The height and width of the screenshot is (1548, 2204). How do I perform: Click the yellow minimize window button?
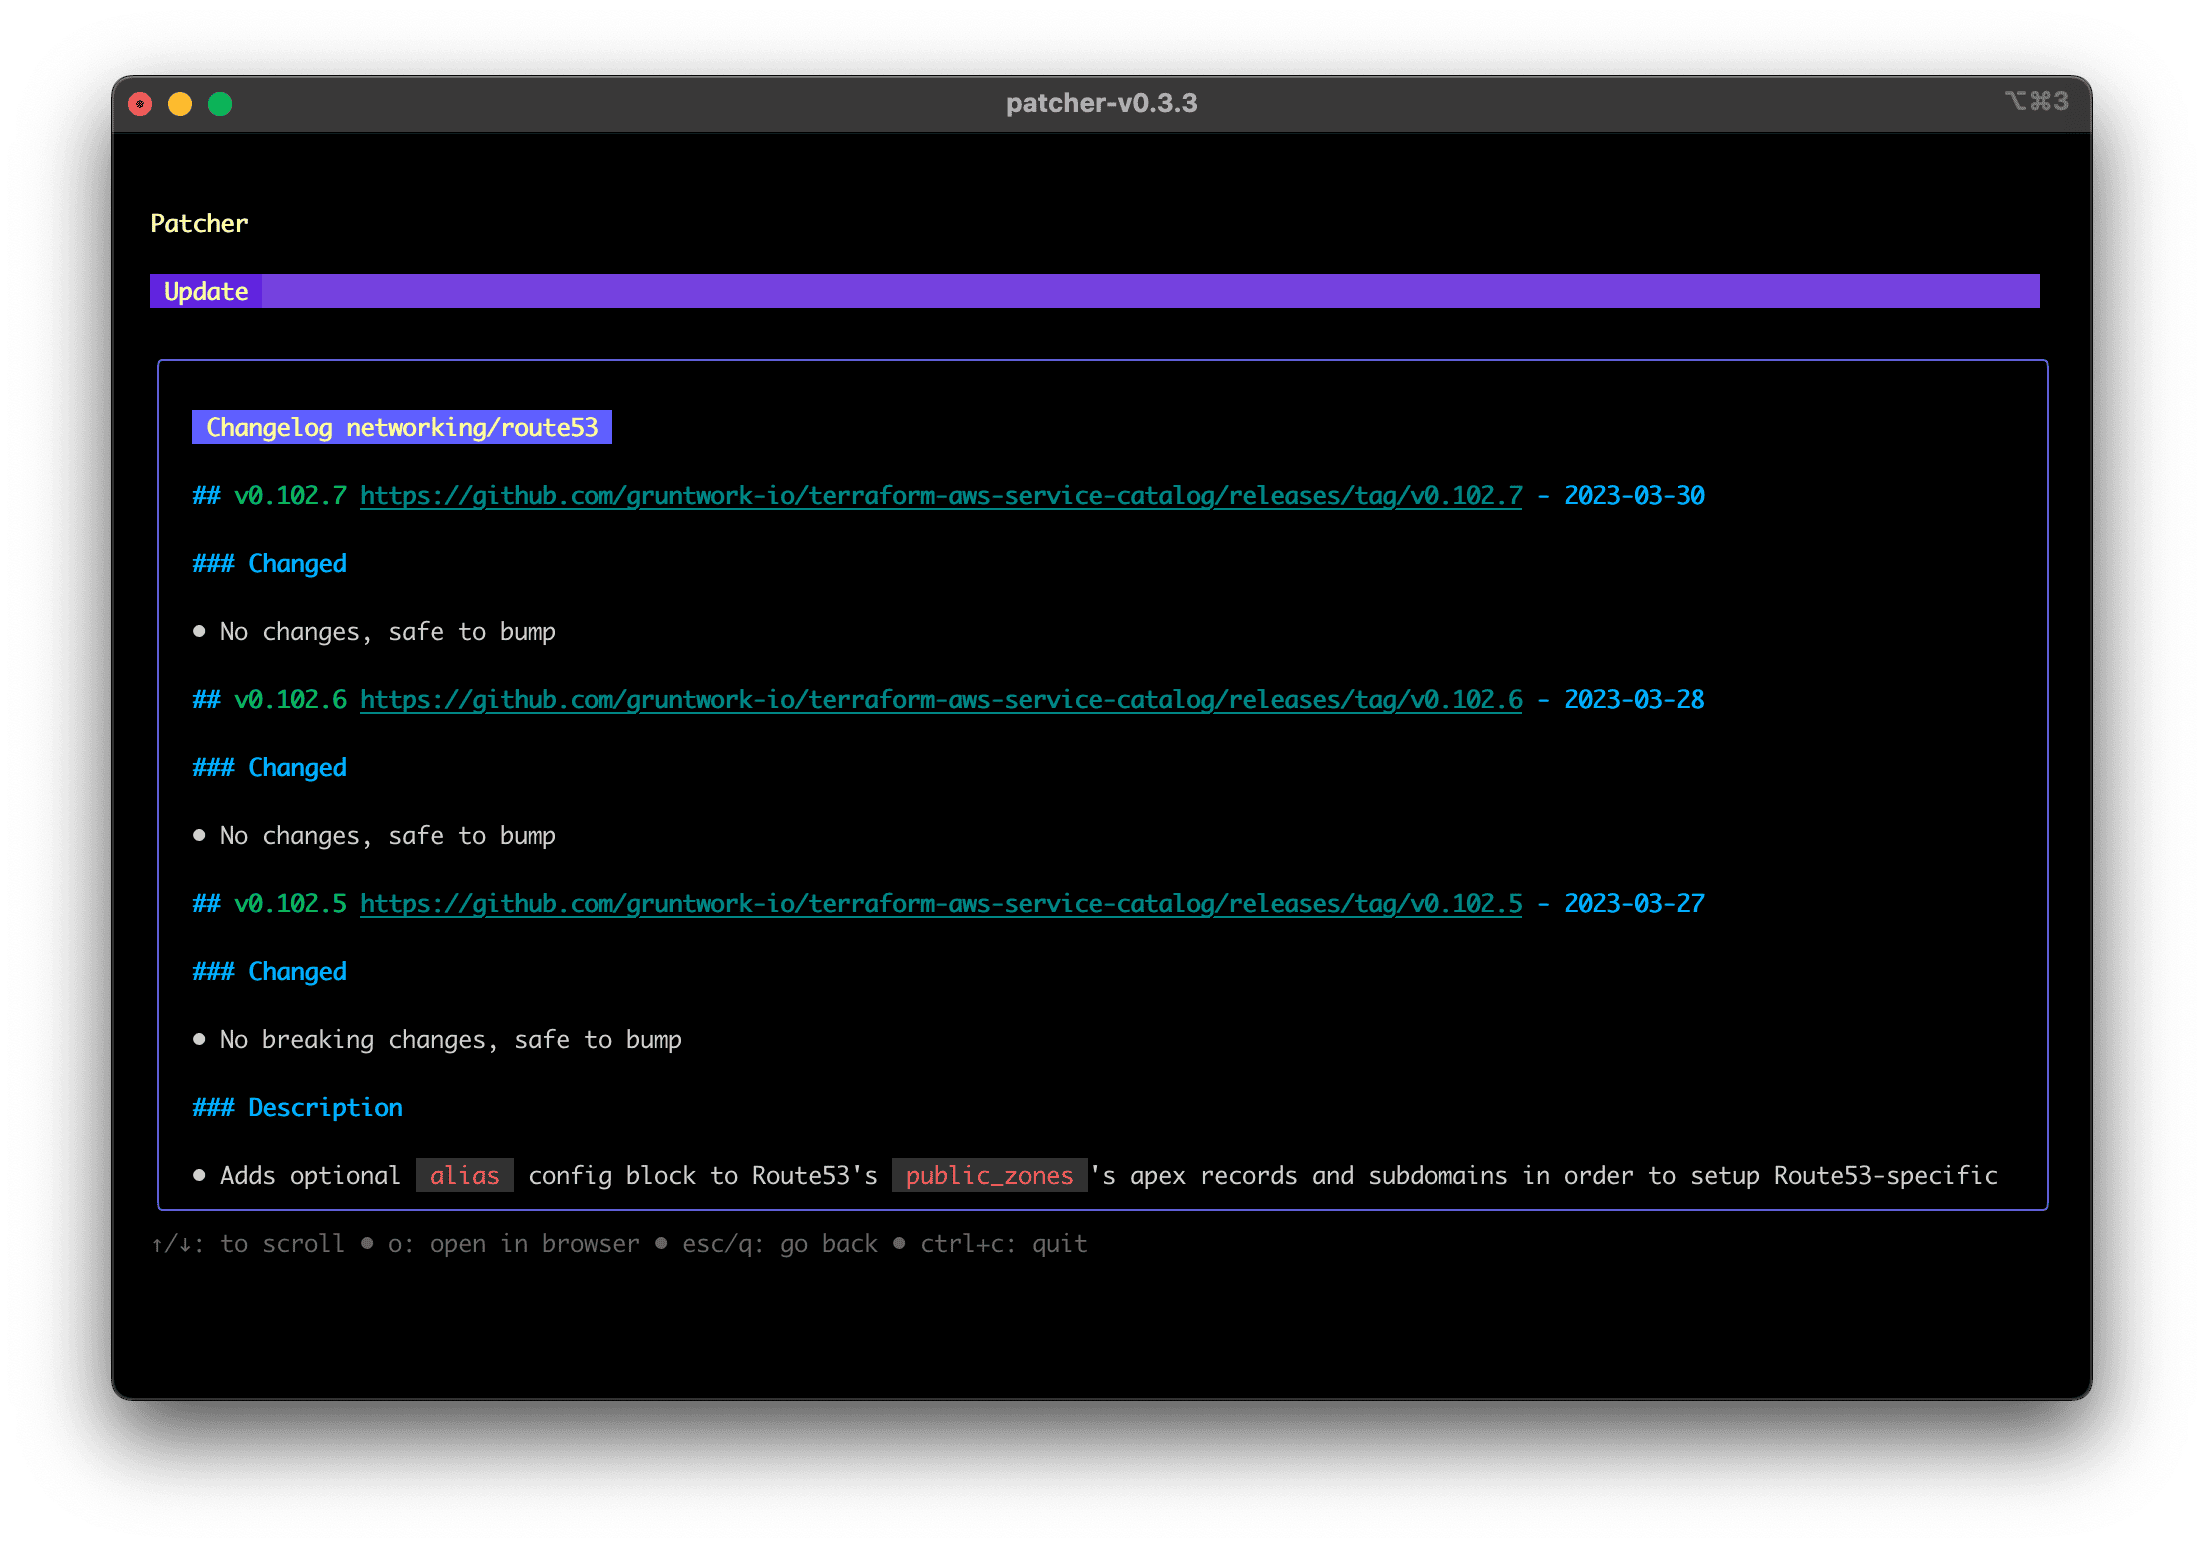[x=180, y=104]
